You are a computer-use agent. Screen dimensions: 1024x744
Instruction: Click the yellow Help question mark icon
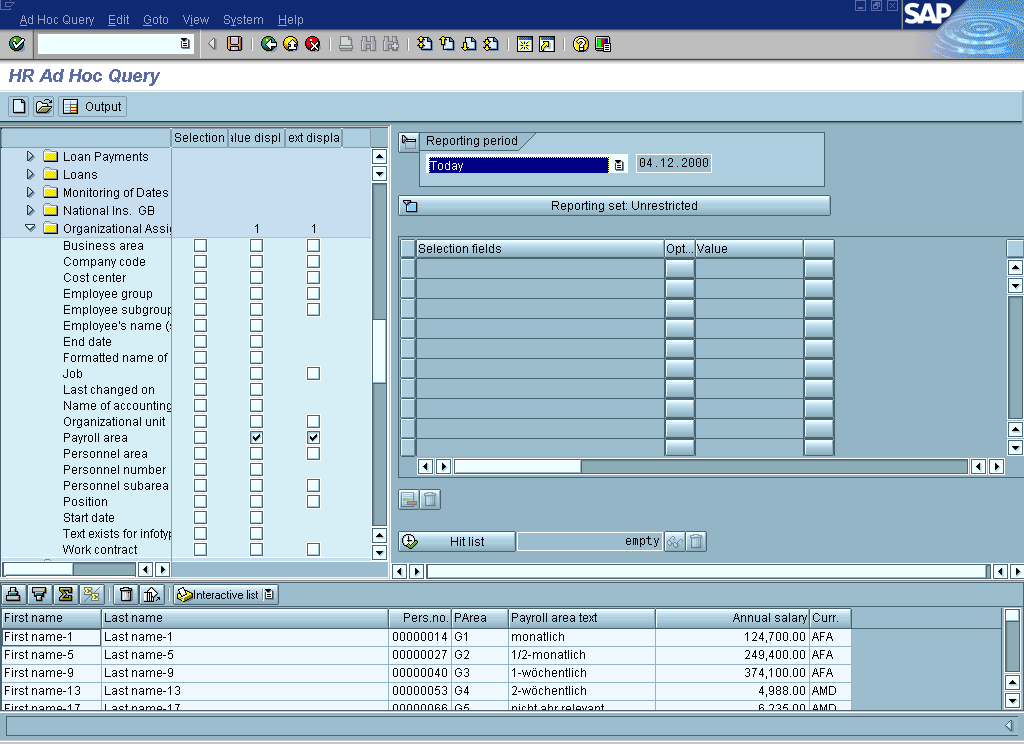(x=581, y=44)
